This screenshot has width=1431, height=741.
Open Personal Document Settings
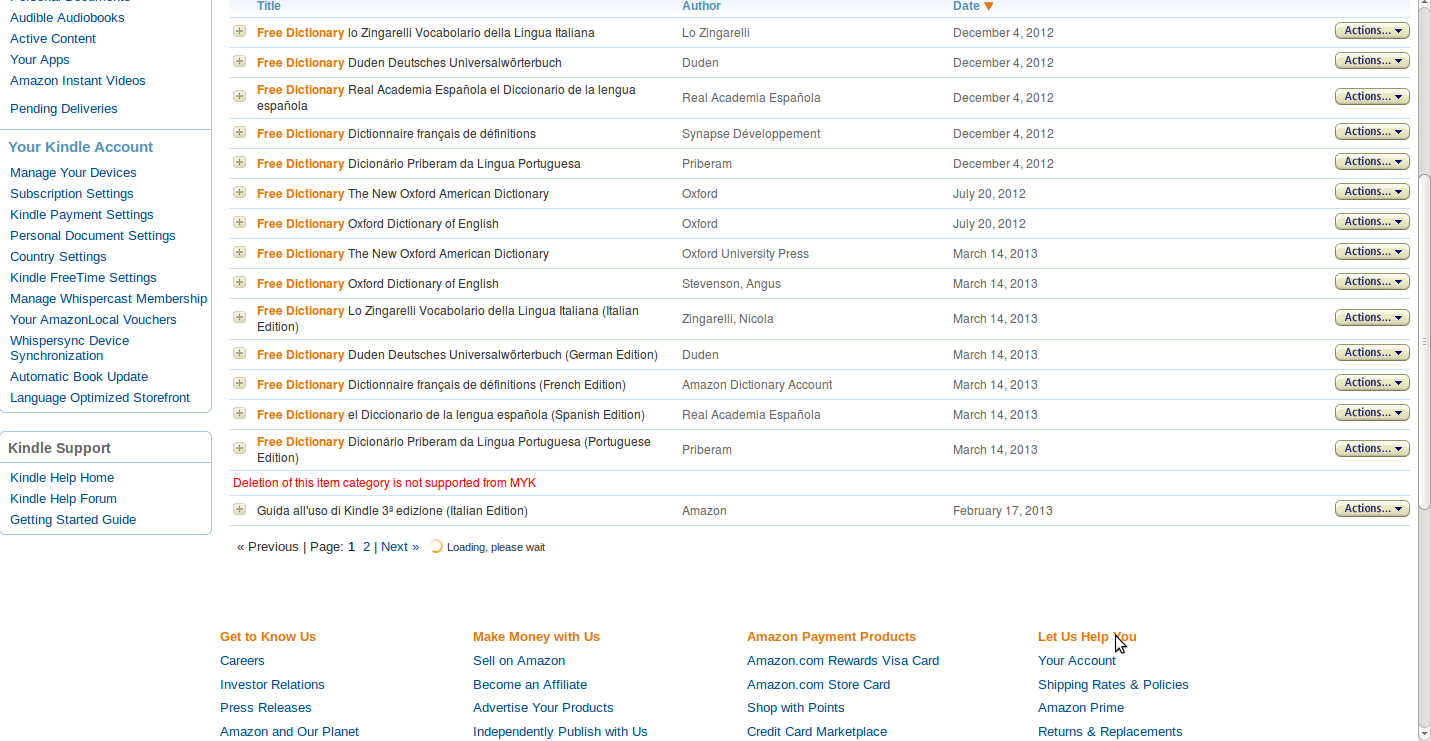coord(93,236)
